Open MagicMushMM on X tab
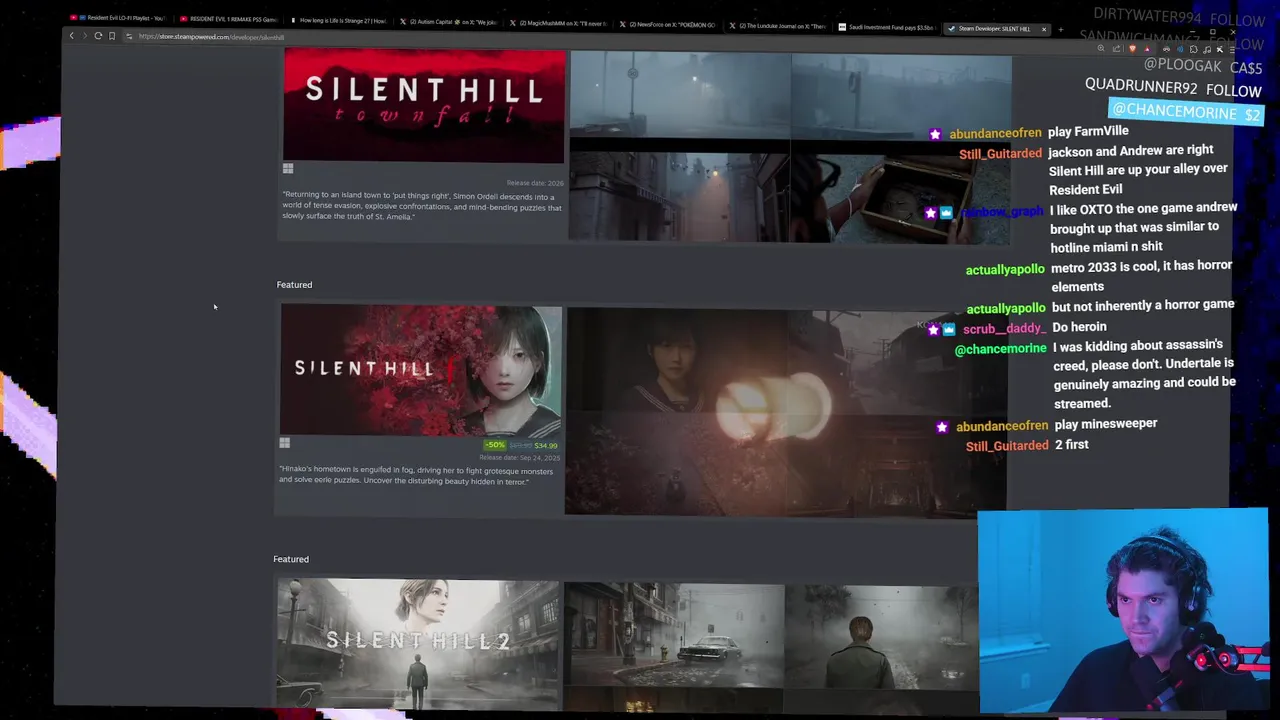 click(x=559, y=23)
